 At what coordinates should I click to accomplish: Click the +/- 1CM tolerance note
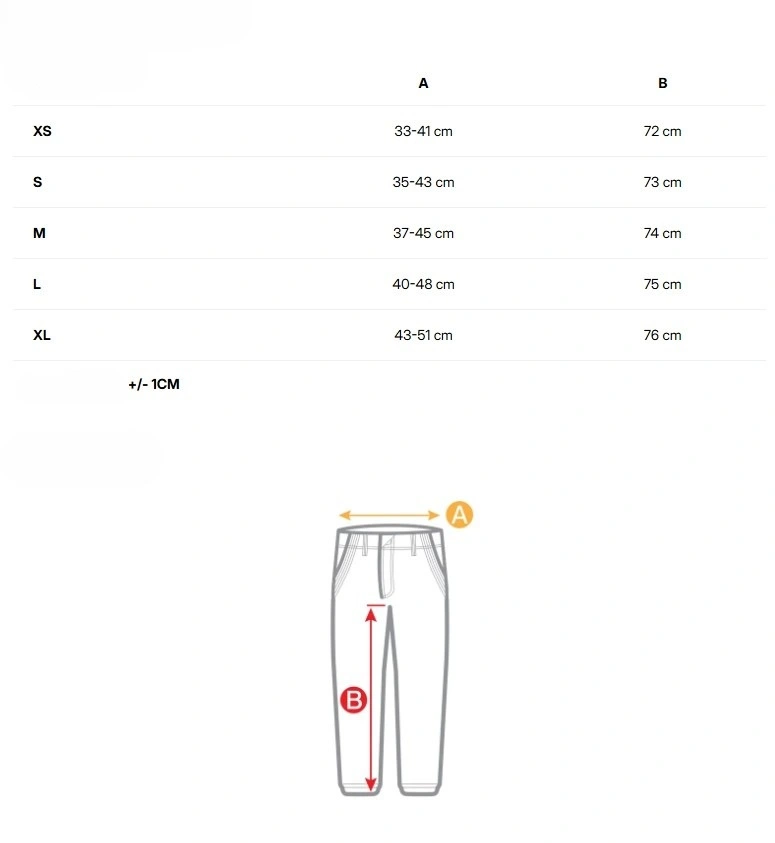(154, 384)
